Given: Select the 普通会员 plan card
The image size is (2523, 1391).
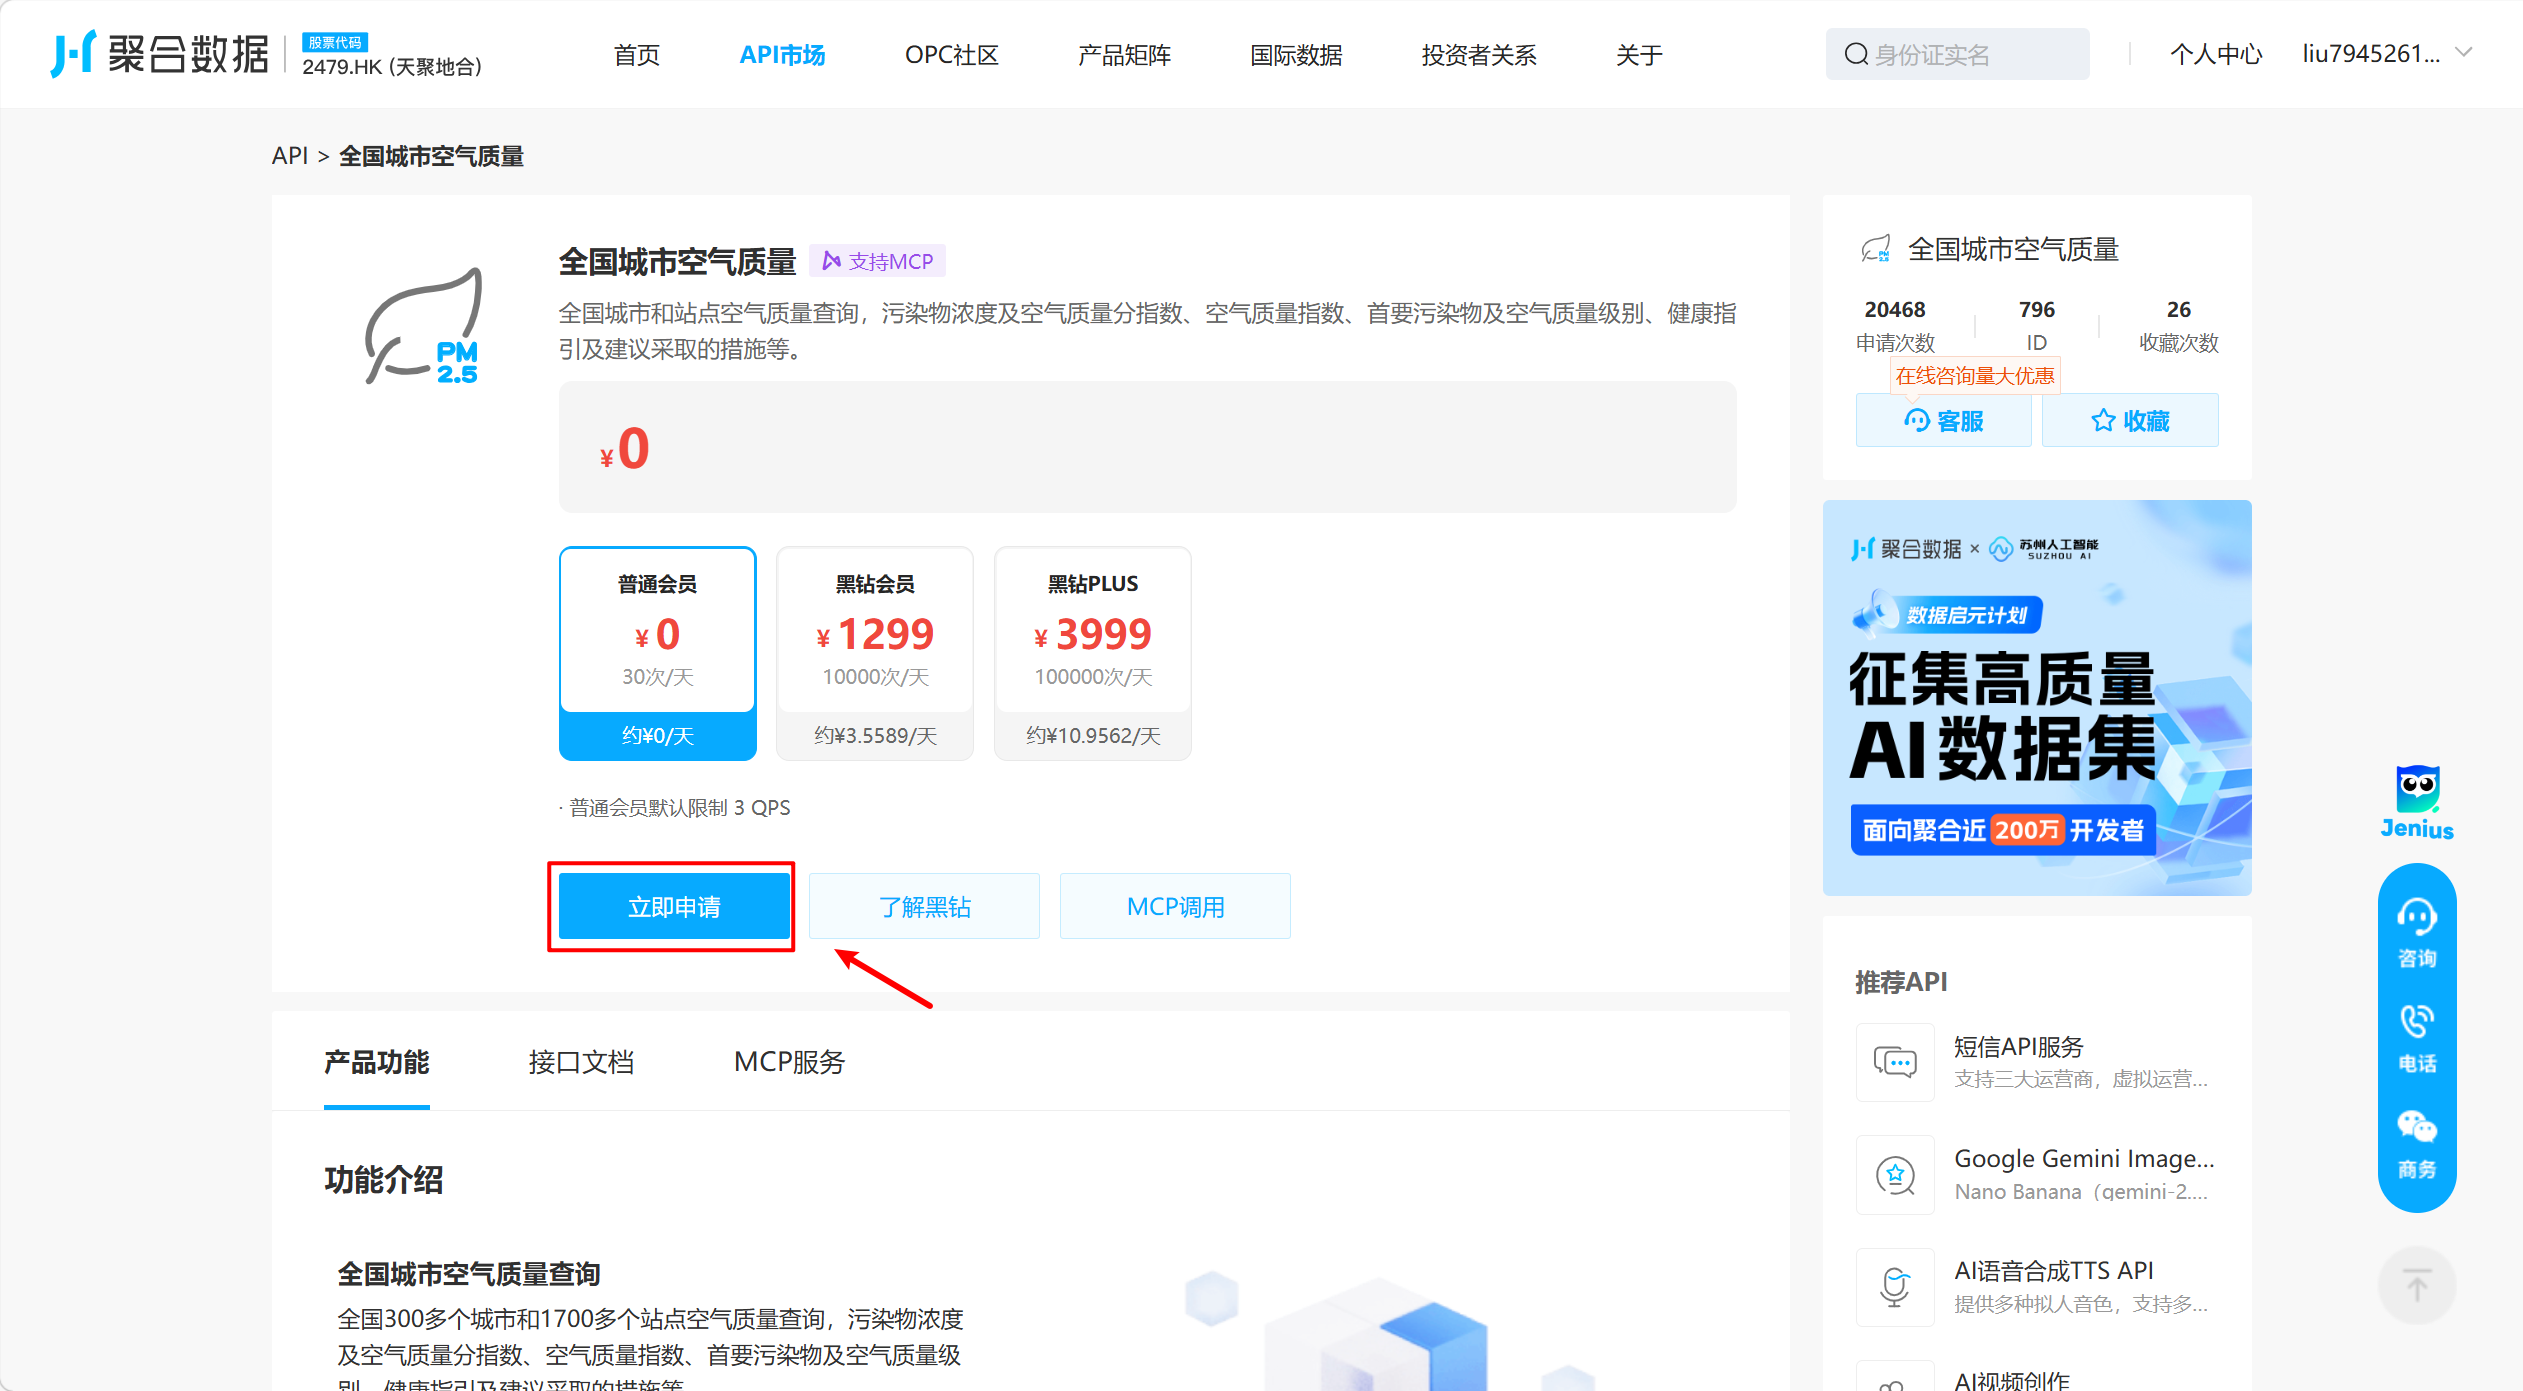Looking at the screenshot, I should pos(657,652).
